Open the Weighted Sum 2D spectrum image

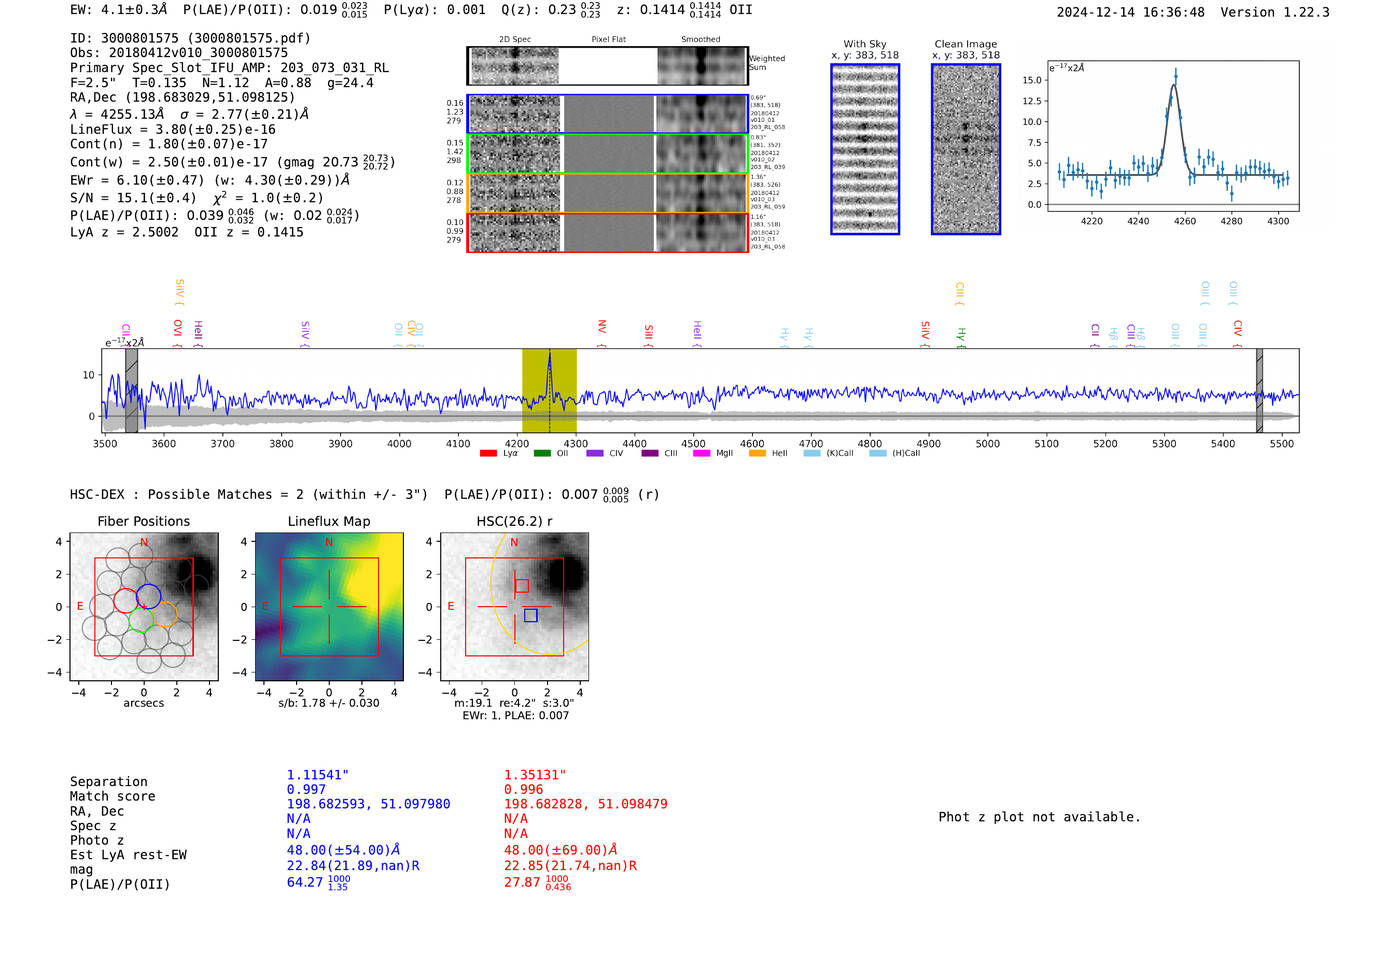[x=608, y=66]
